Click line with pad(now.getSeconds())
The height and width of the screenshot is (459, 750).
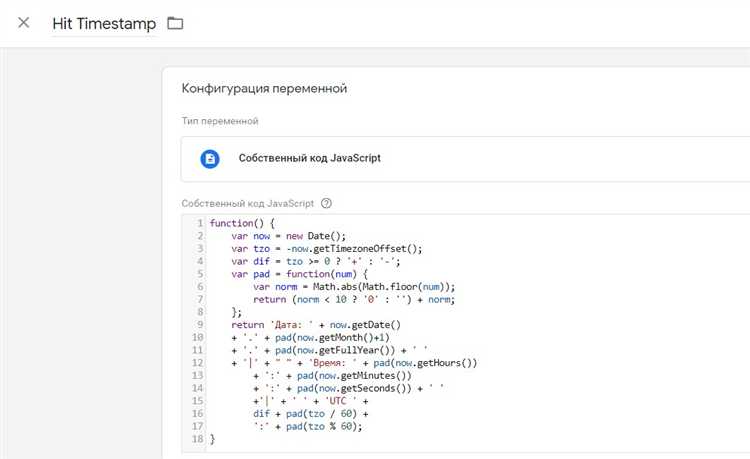pyautogui.click(x=348, y=388)
